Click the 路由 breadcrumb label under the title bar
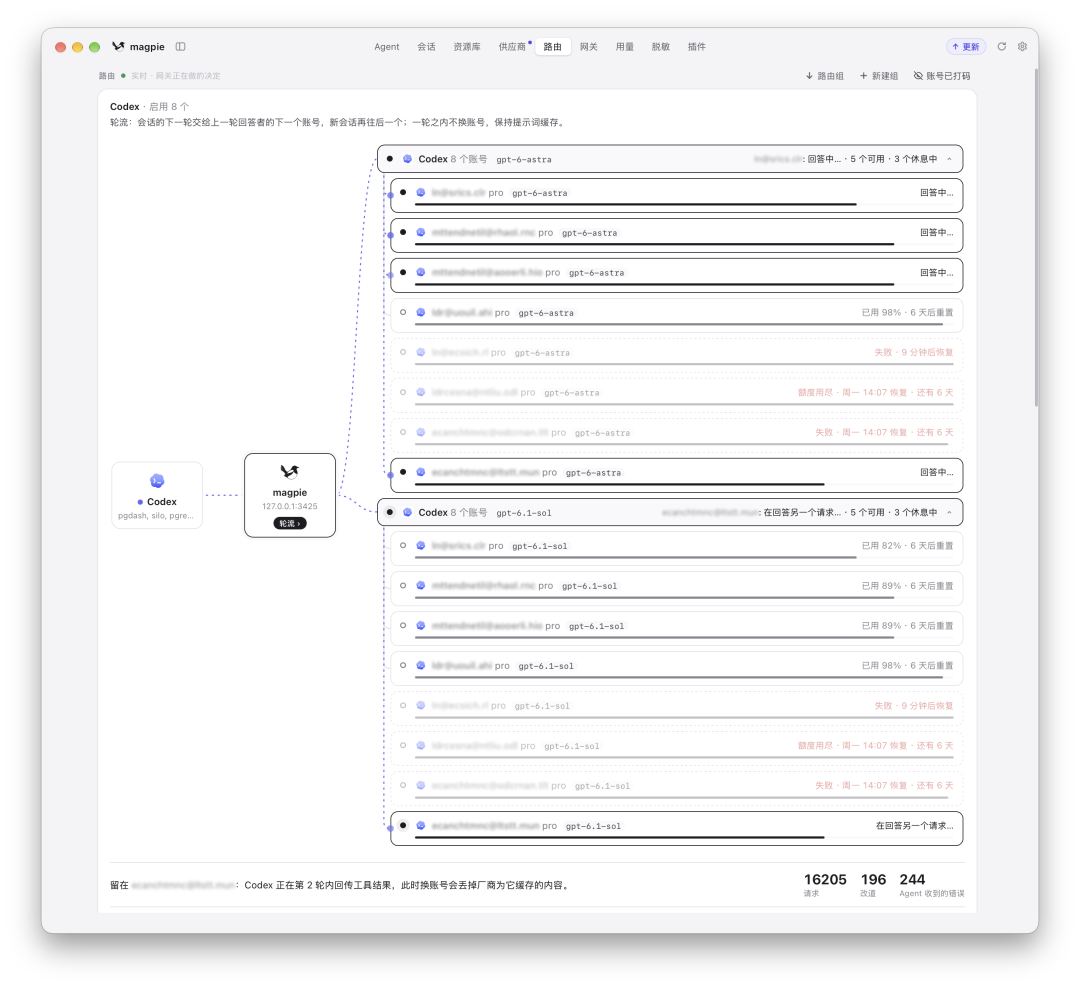Viewport: 1080px width, 988px height. pos(106,76)
